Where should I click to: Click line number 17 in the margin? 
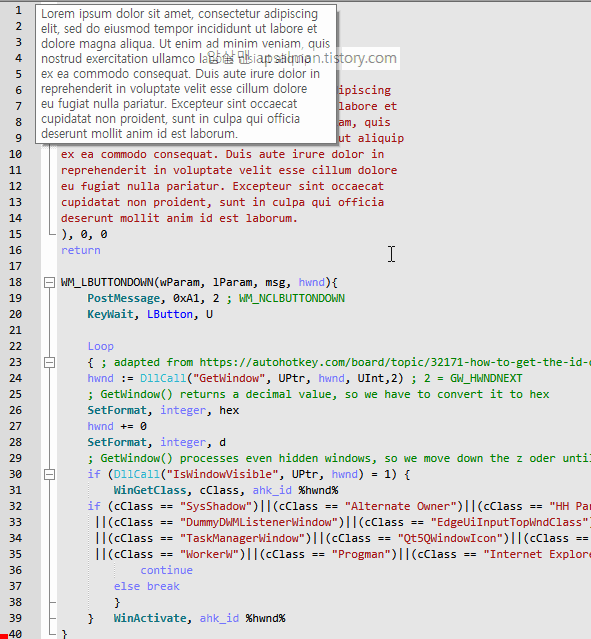15,266
